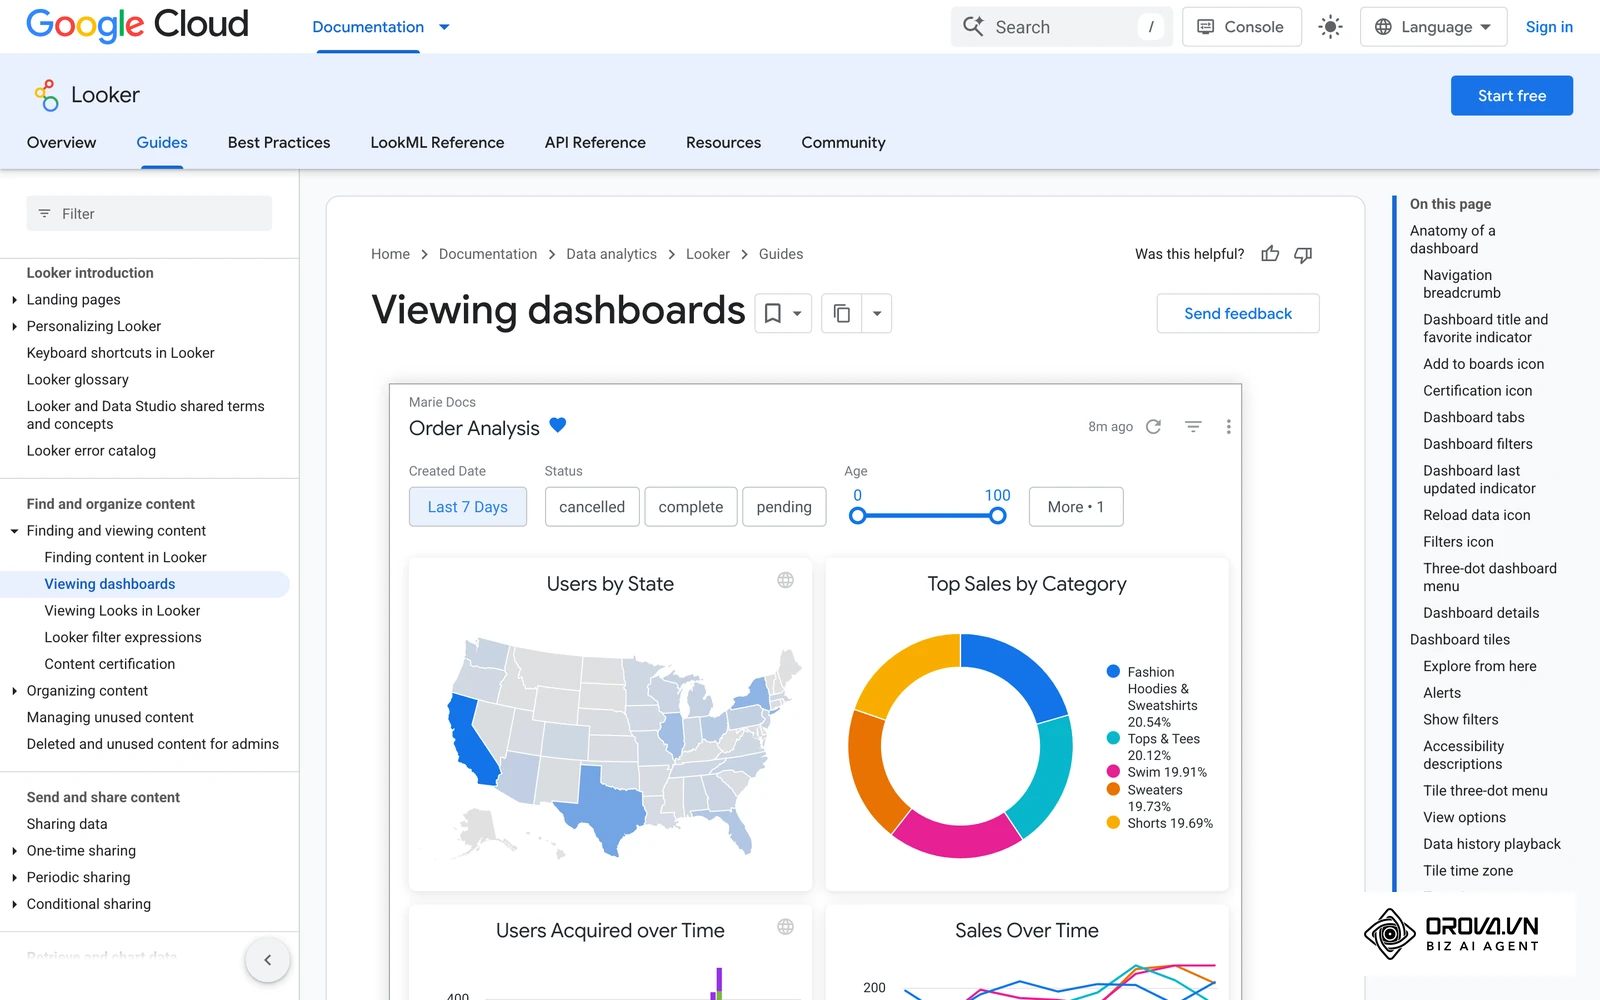Jump to Reload data icon section
This screenshot has width=1600, height=1000.
tap(1476, 516)
